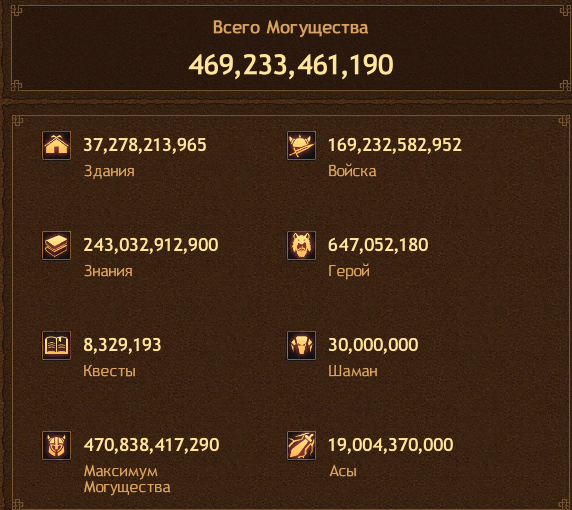
Task: Click the Асы value 19,004,370,000
Action: (390, 445)
